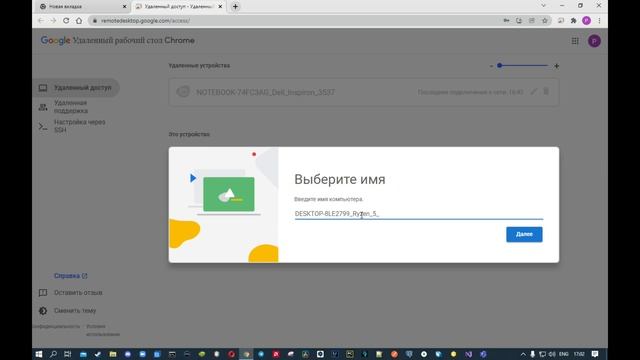Close the Удаленный доступ tab
This screenshot has width=640, height=360.
(220, 7)
